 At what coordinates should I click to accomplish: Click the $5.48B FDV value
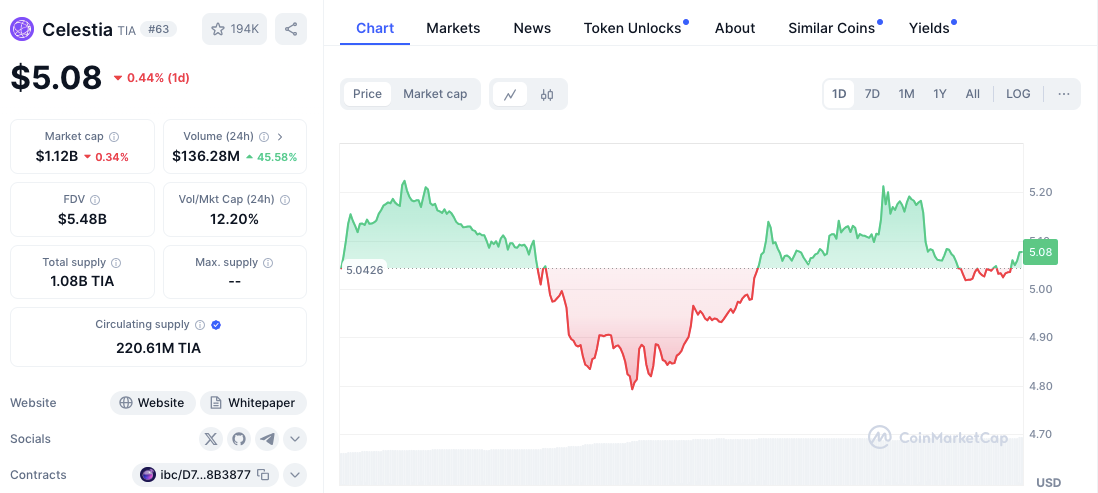coord(82,219)
